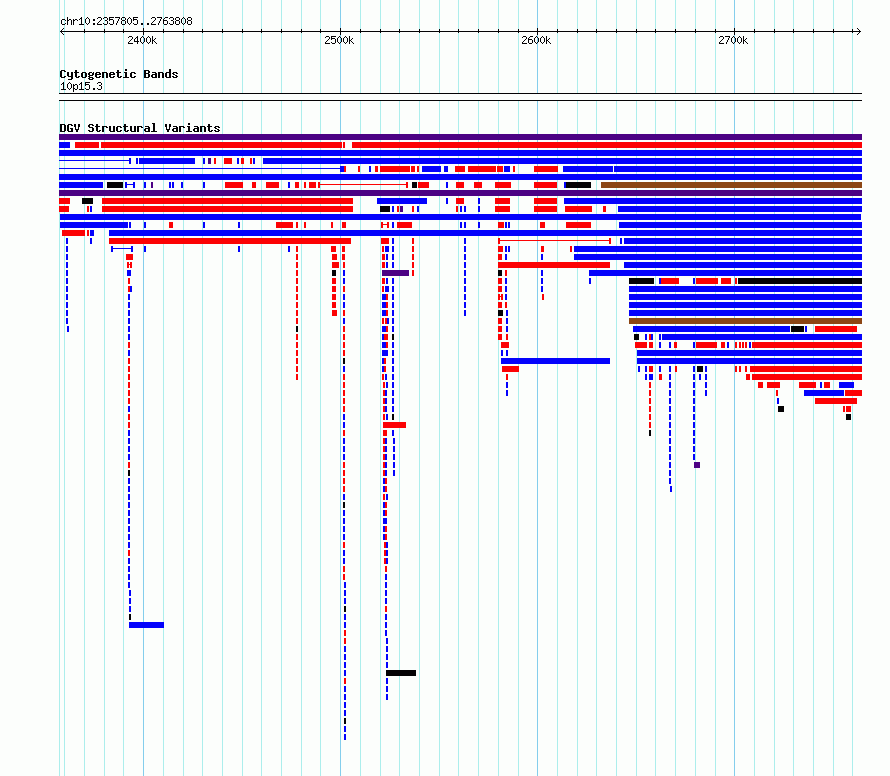Select the isolated blue variant bar left of 2400k

pos(146,625)
